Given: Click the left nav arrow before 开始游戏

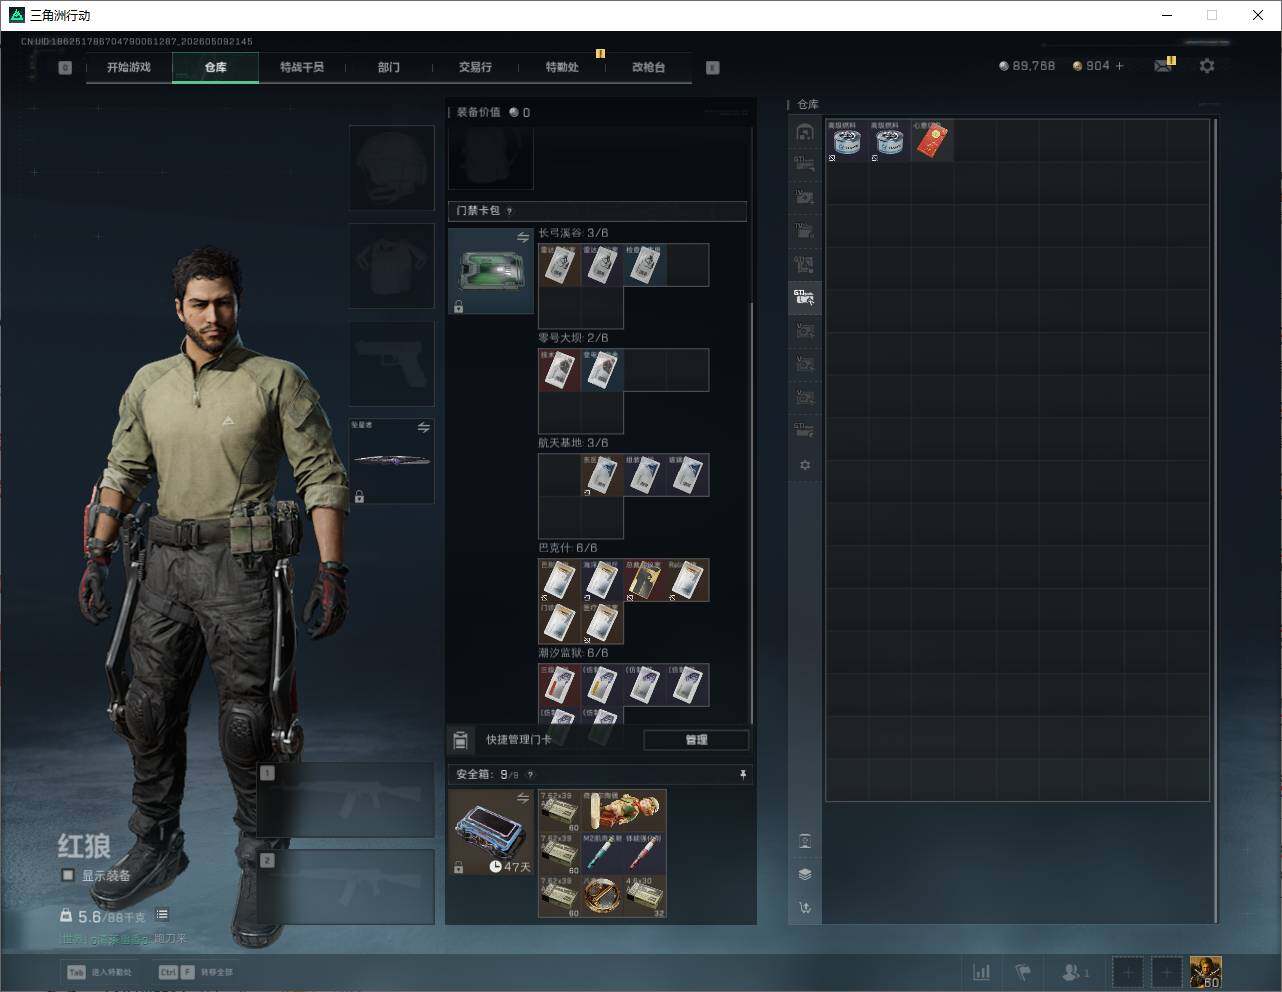Looking at the screenshot, I should point(65,68).
